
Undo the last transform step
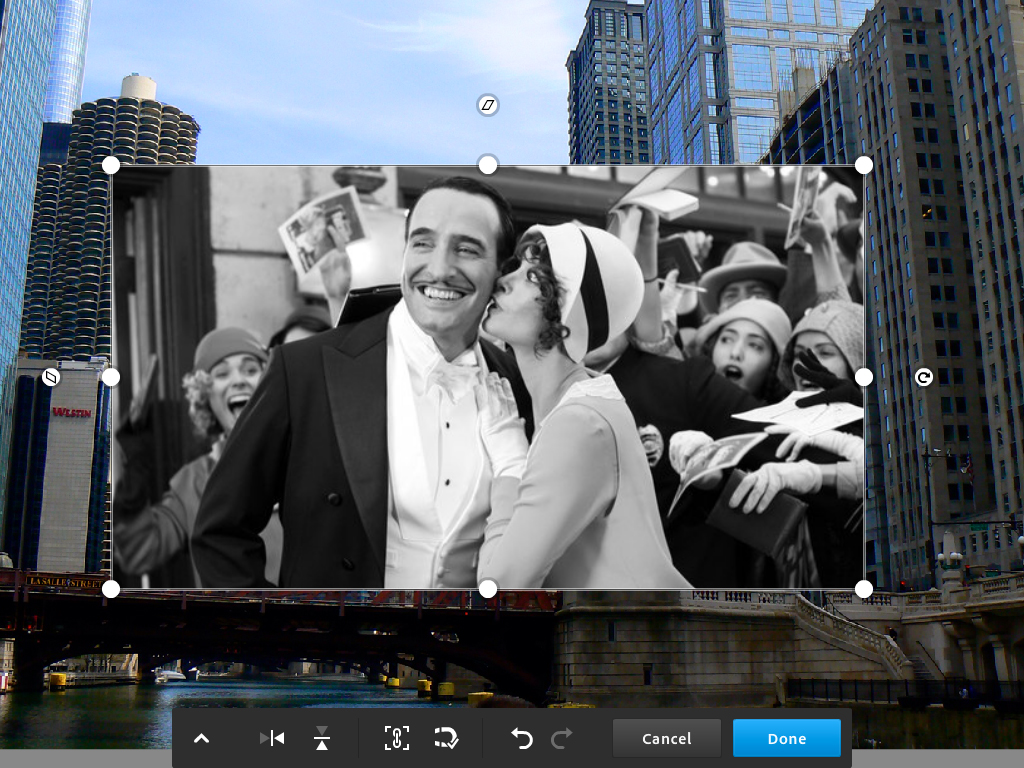(522, 739)
